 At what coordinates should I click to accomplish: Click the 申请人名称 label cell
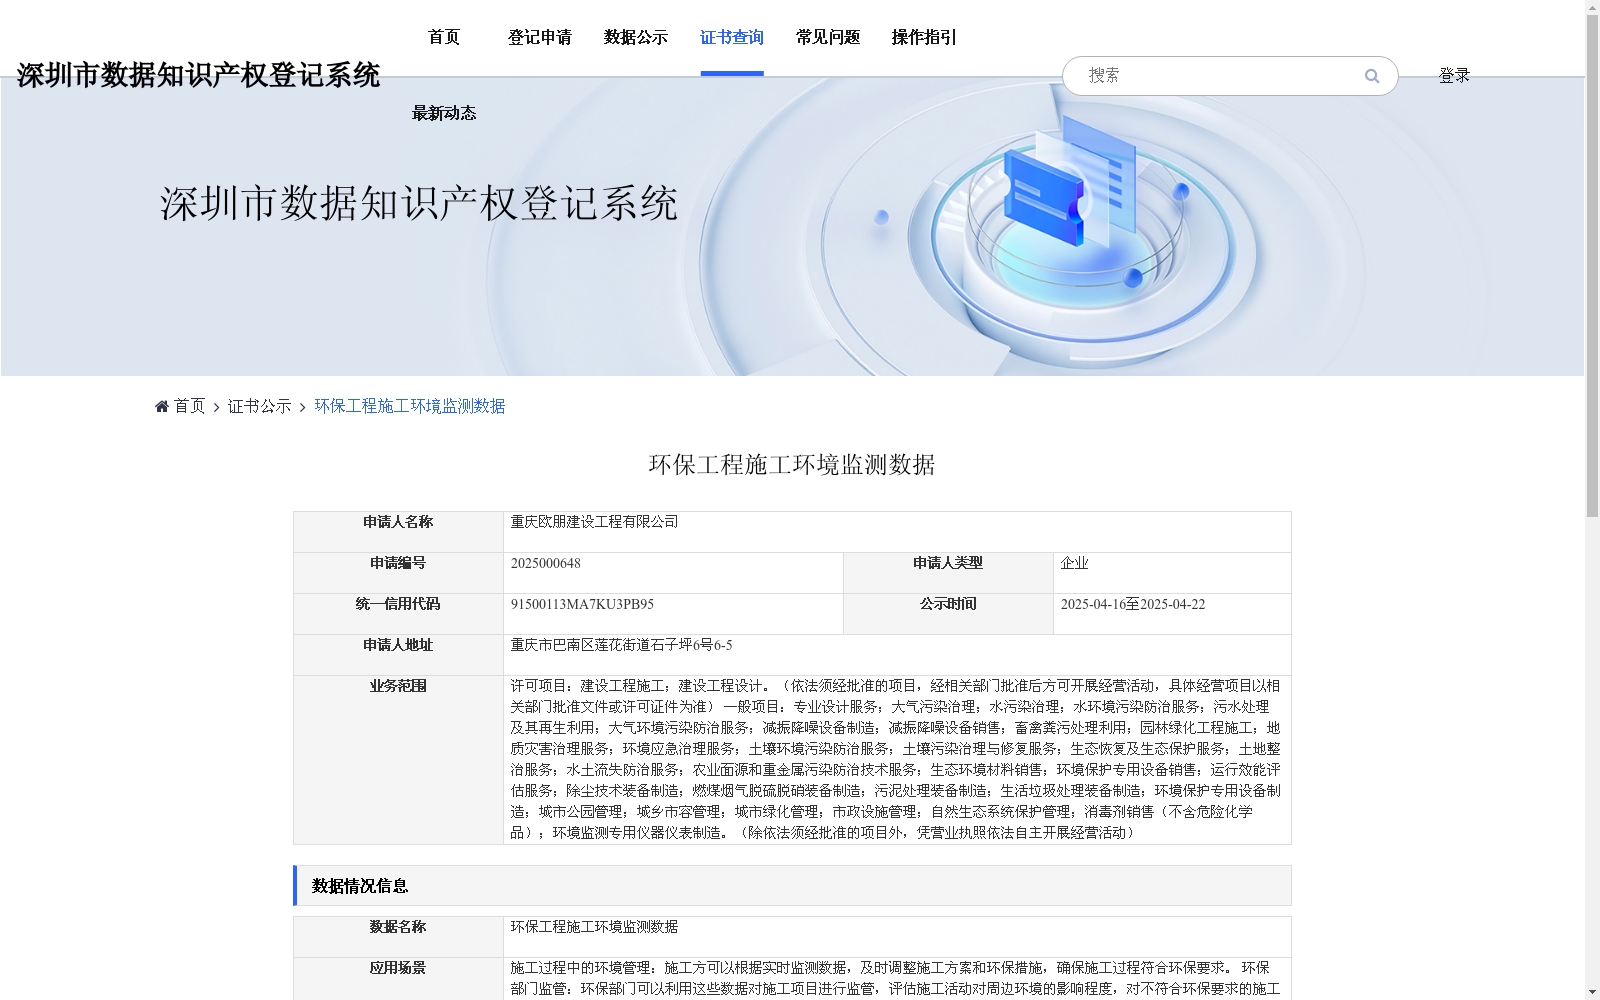[x=398, y=532]
